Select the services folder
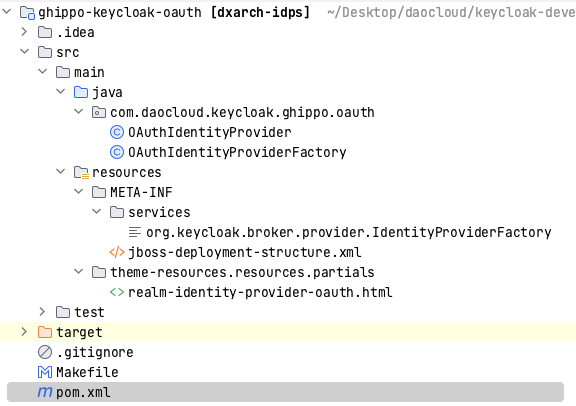The image size is (576, 406). [159, 212]
